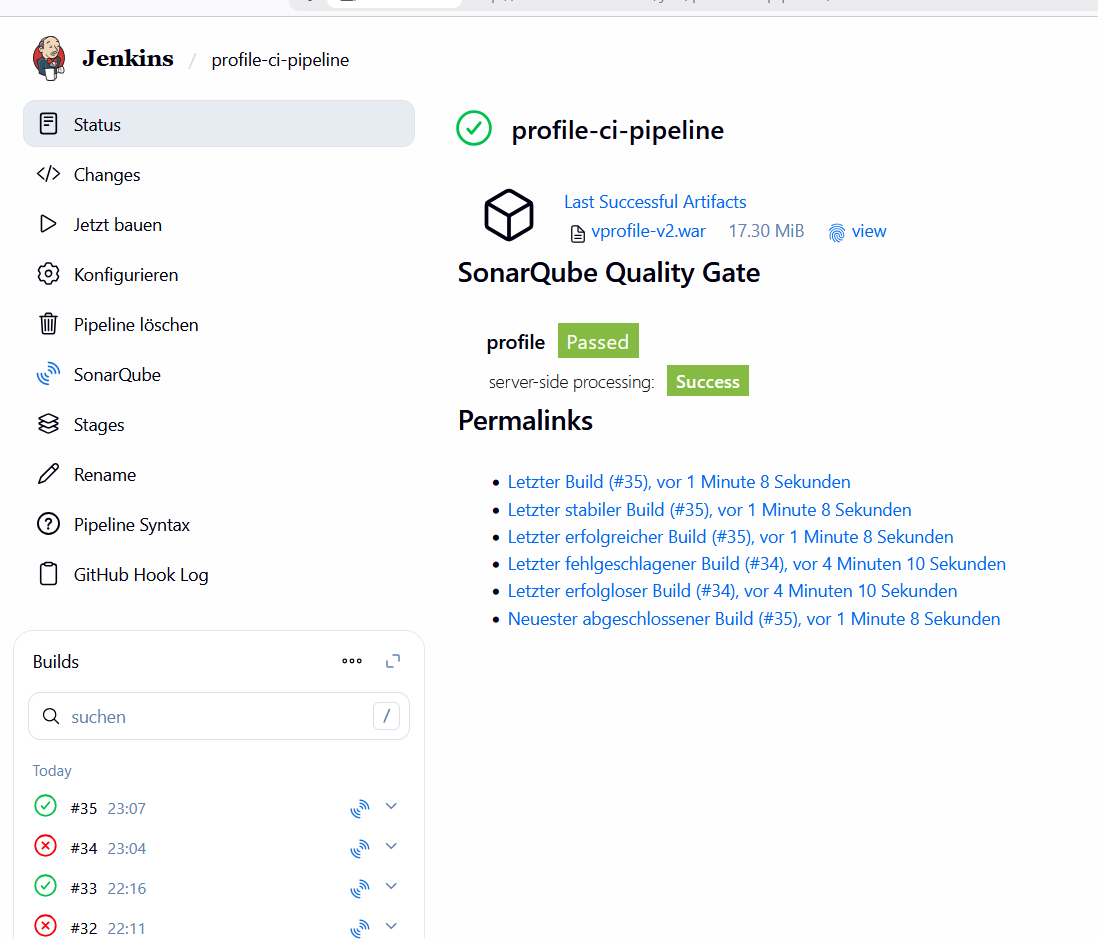This screenshot has height=939, width=1098.
Task: Expand build #35 details chevron
Action: point(391,806)
